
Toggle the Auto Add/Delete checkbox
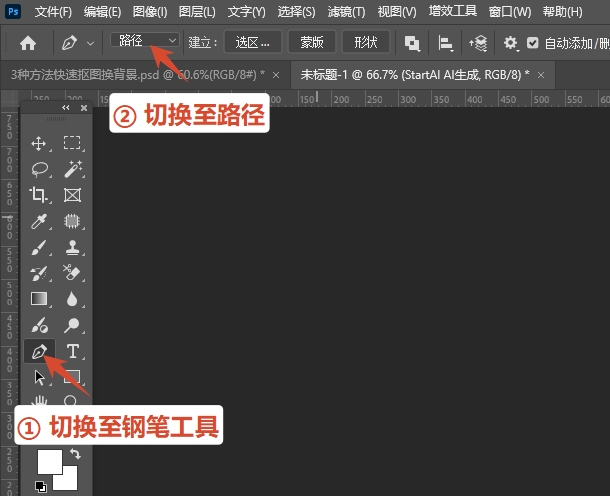pos(533,43)
